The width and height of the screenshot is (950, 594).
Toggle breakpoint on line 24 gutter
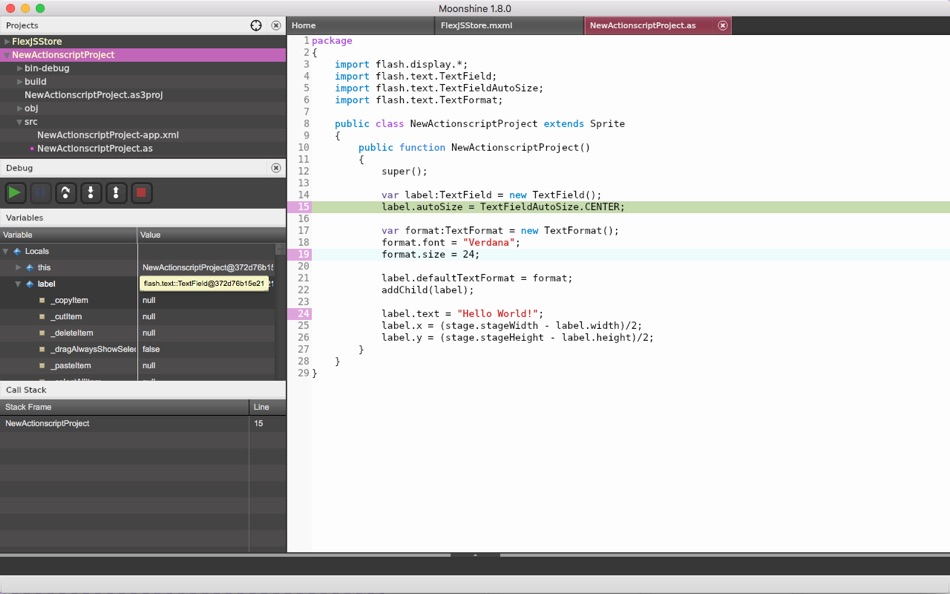[300, 313]
